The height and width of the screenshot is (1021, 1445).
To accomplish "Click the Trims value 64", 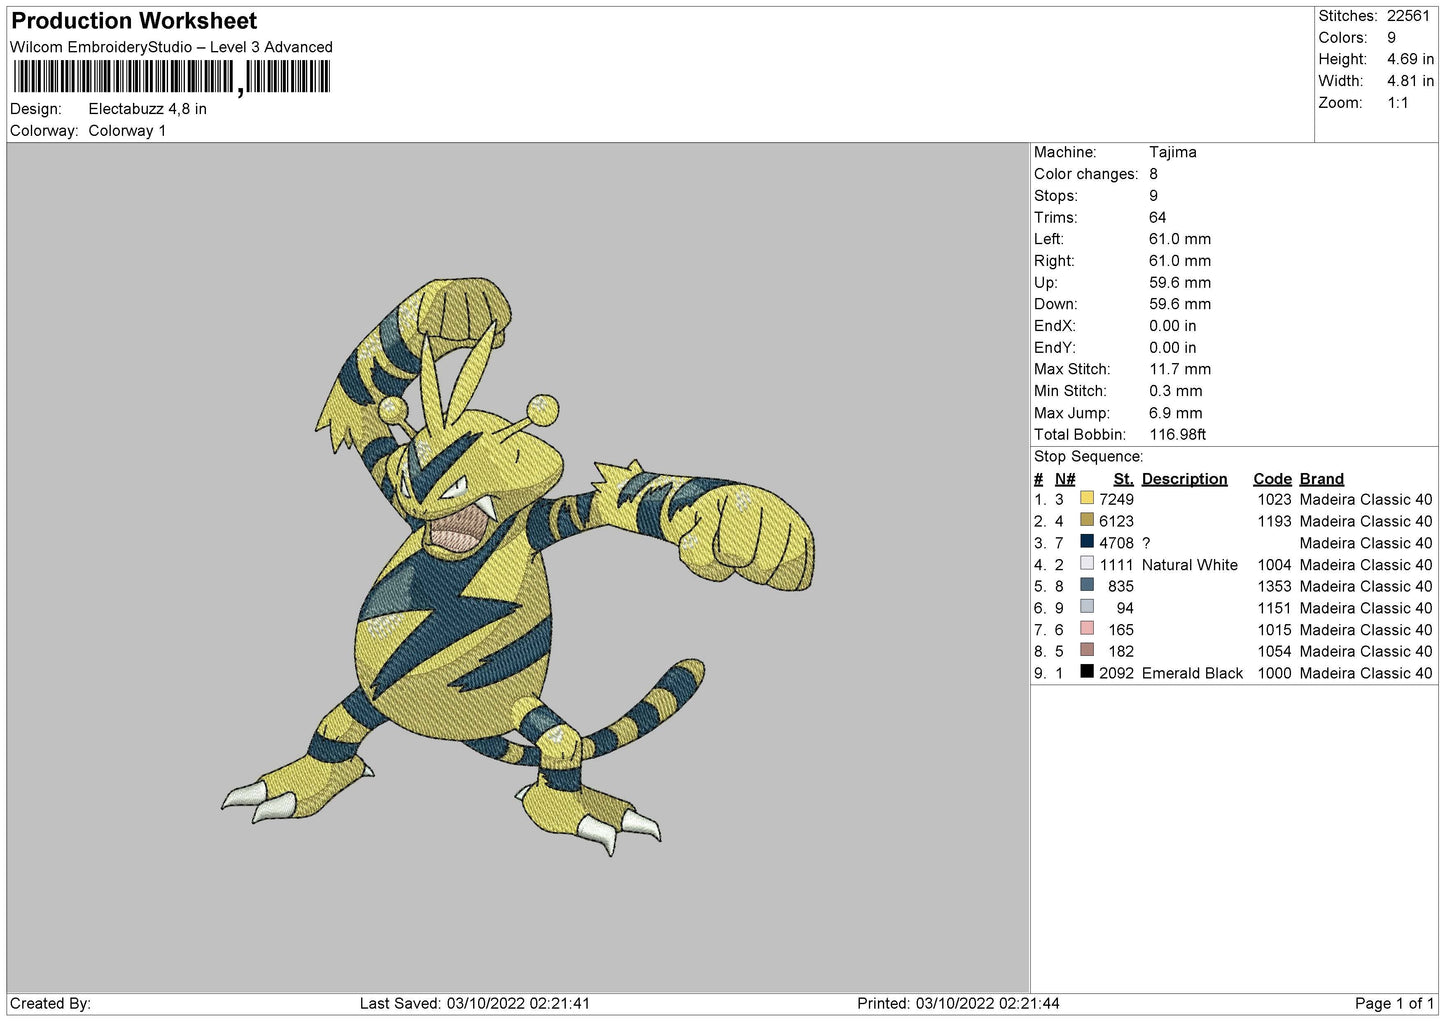I will pyautogui.click(x=1158, y=217).
